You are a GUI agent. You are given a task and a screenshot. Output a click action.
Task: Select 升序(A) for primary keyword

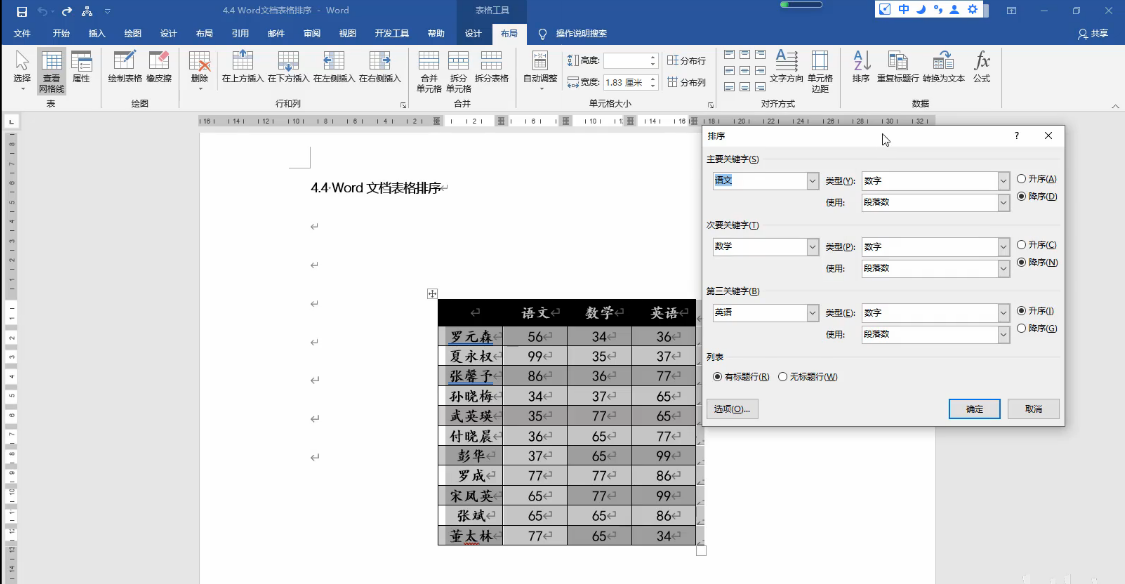pyautogui.click(x=1036, y=179)
